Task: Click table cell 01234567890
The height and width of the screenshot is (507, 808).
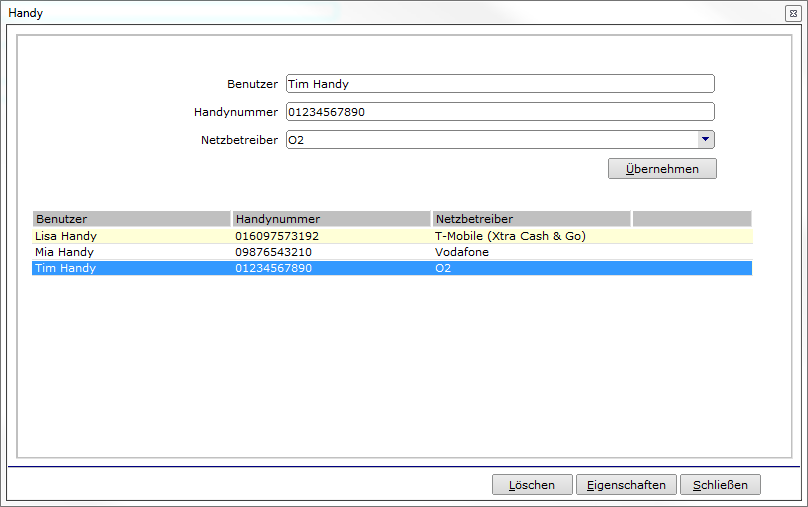Action: 274,268
